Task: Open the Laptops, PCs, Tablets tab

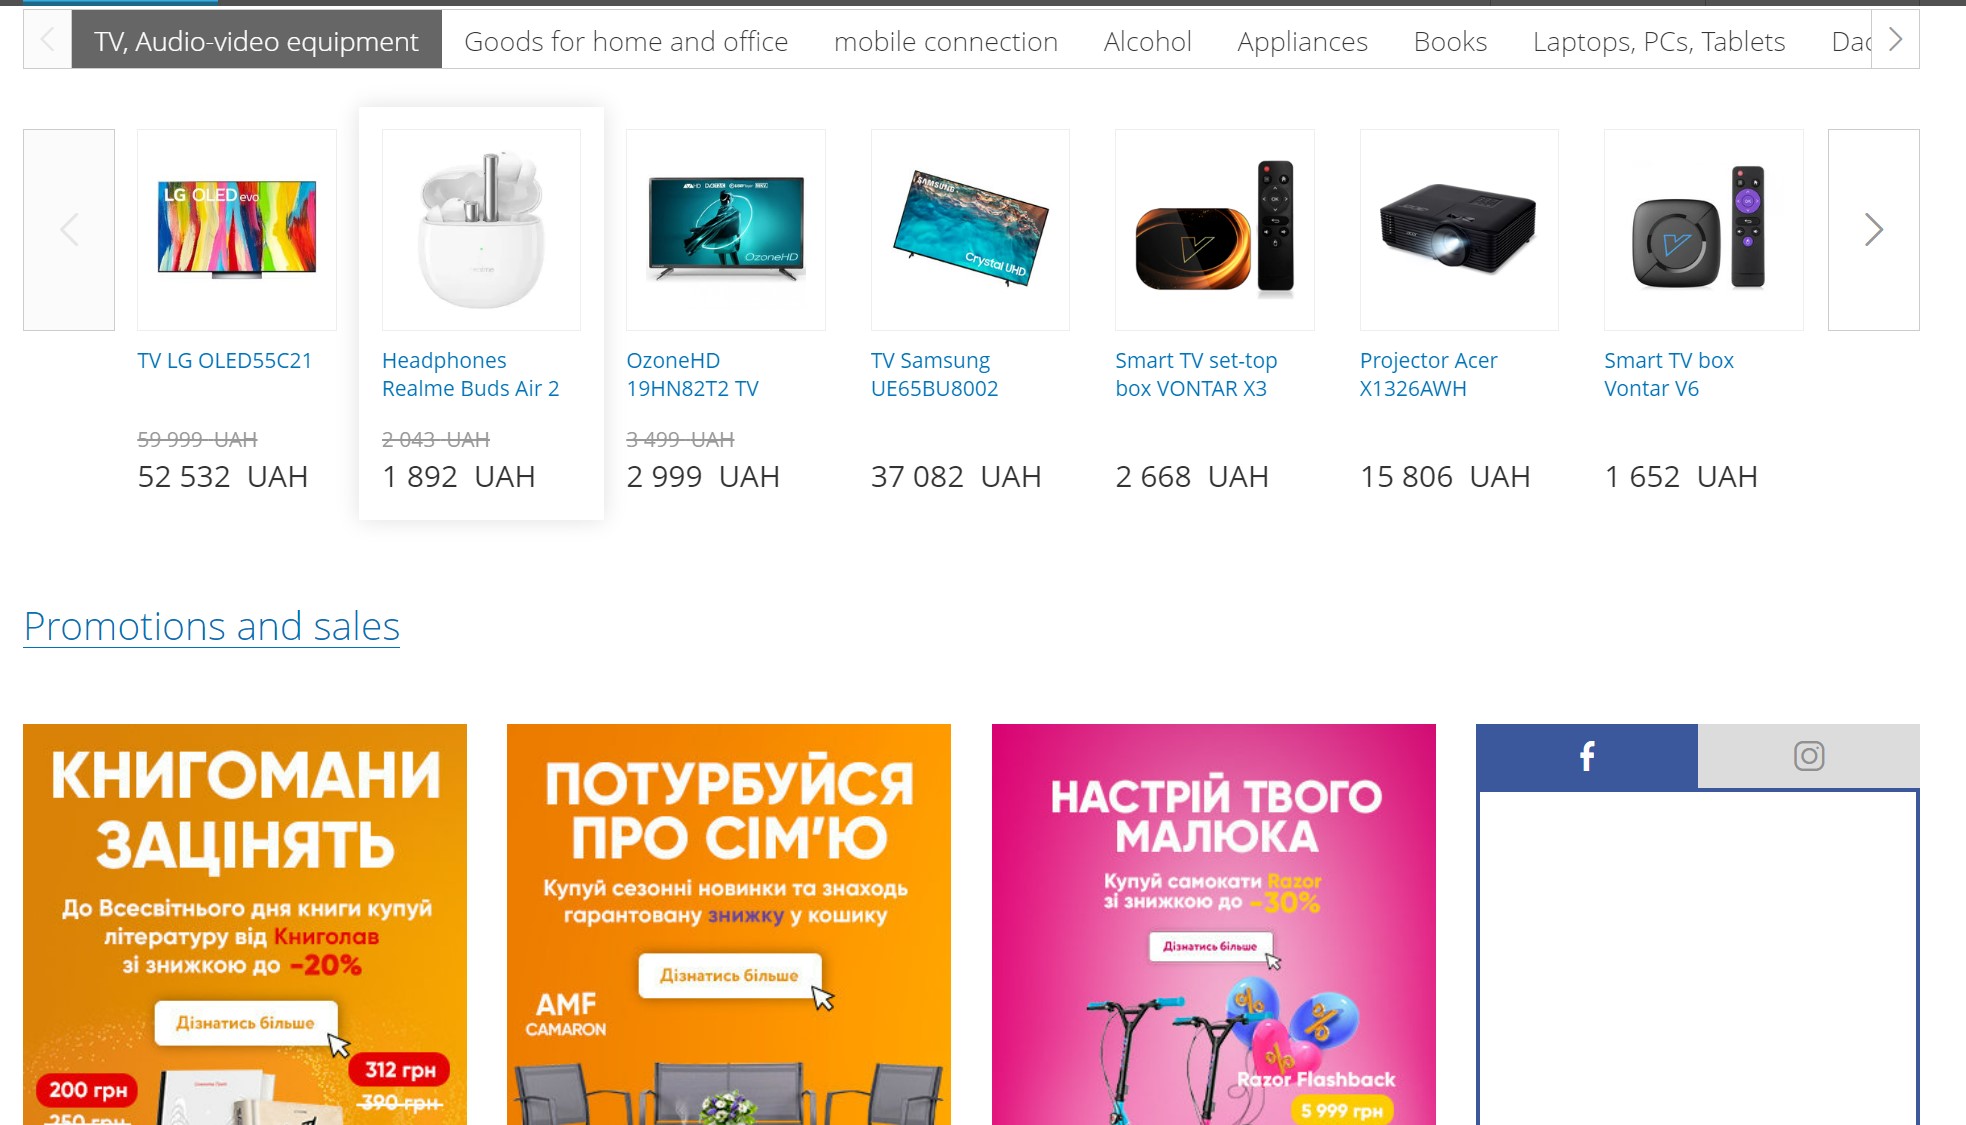Action: (x=1659, y=41)
